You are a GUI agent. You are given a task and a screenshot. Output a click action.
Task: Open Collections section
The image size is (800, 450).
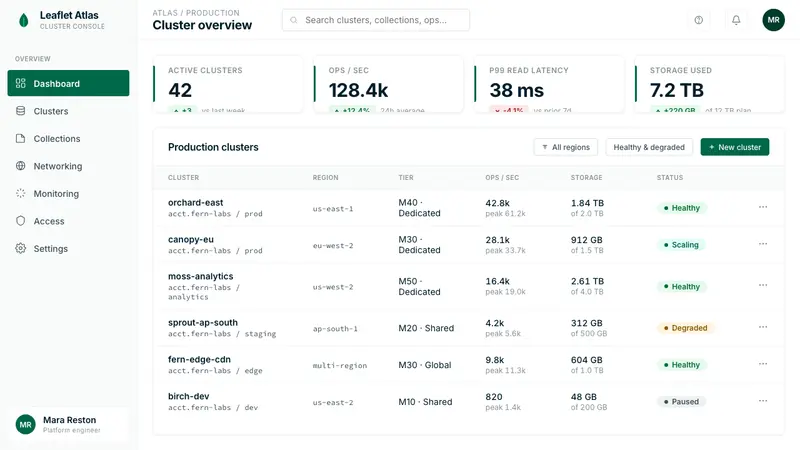pos(68,138)
